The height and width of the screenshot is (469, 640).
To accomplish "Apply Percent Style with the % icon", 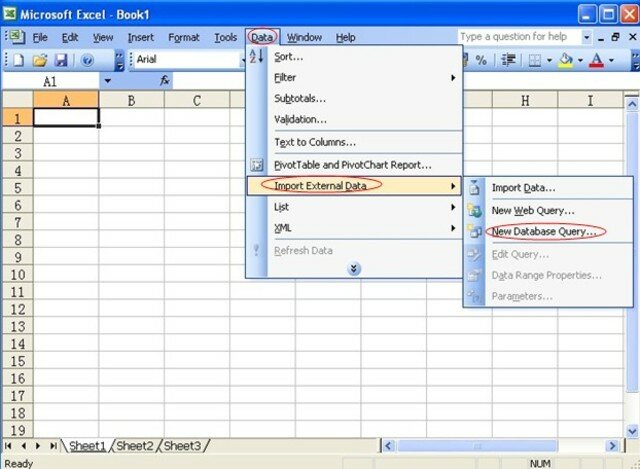I will click(x=481, y=60).
